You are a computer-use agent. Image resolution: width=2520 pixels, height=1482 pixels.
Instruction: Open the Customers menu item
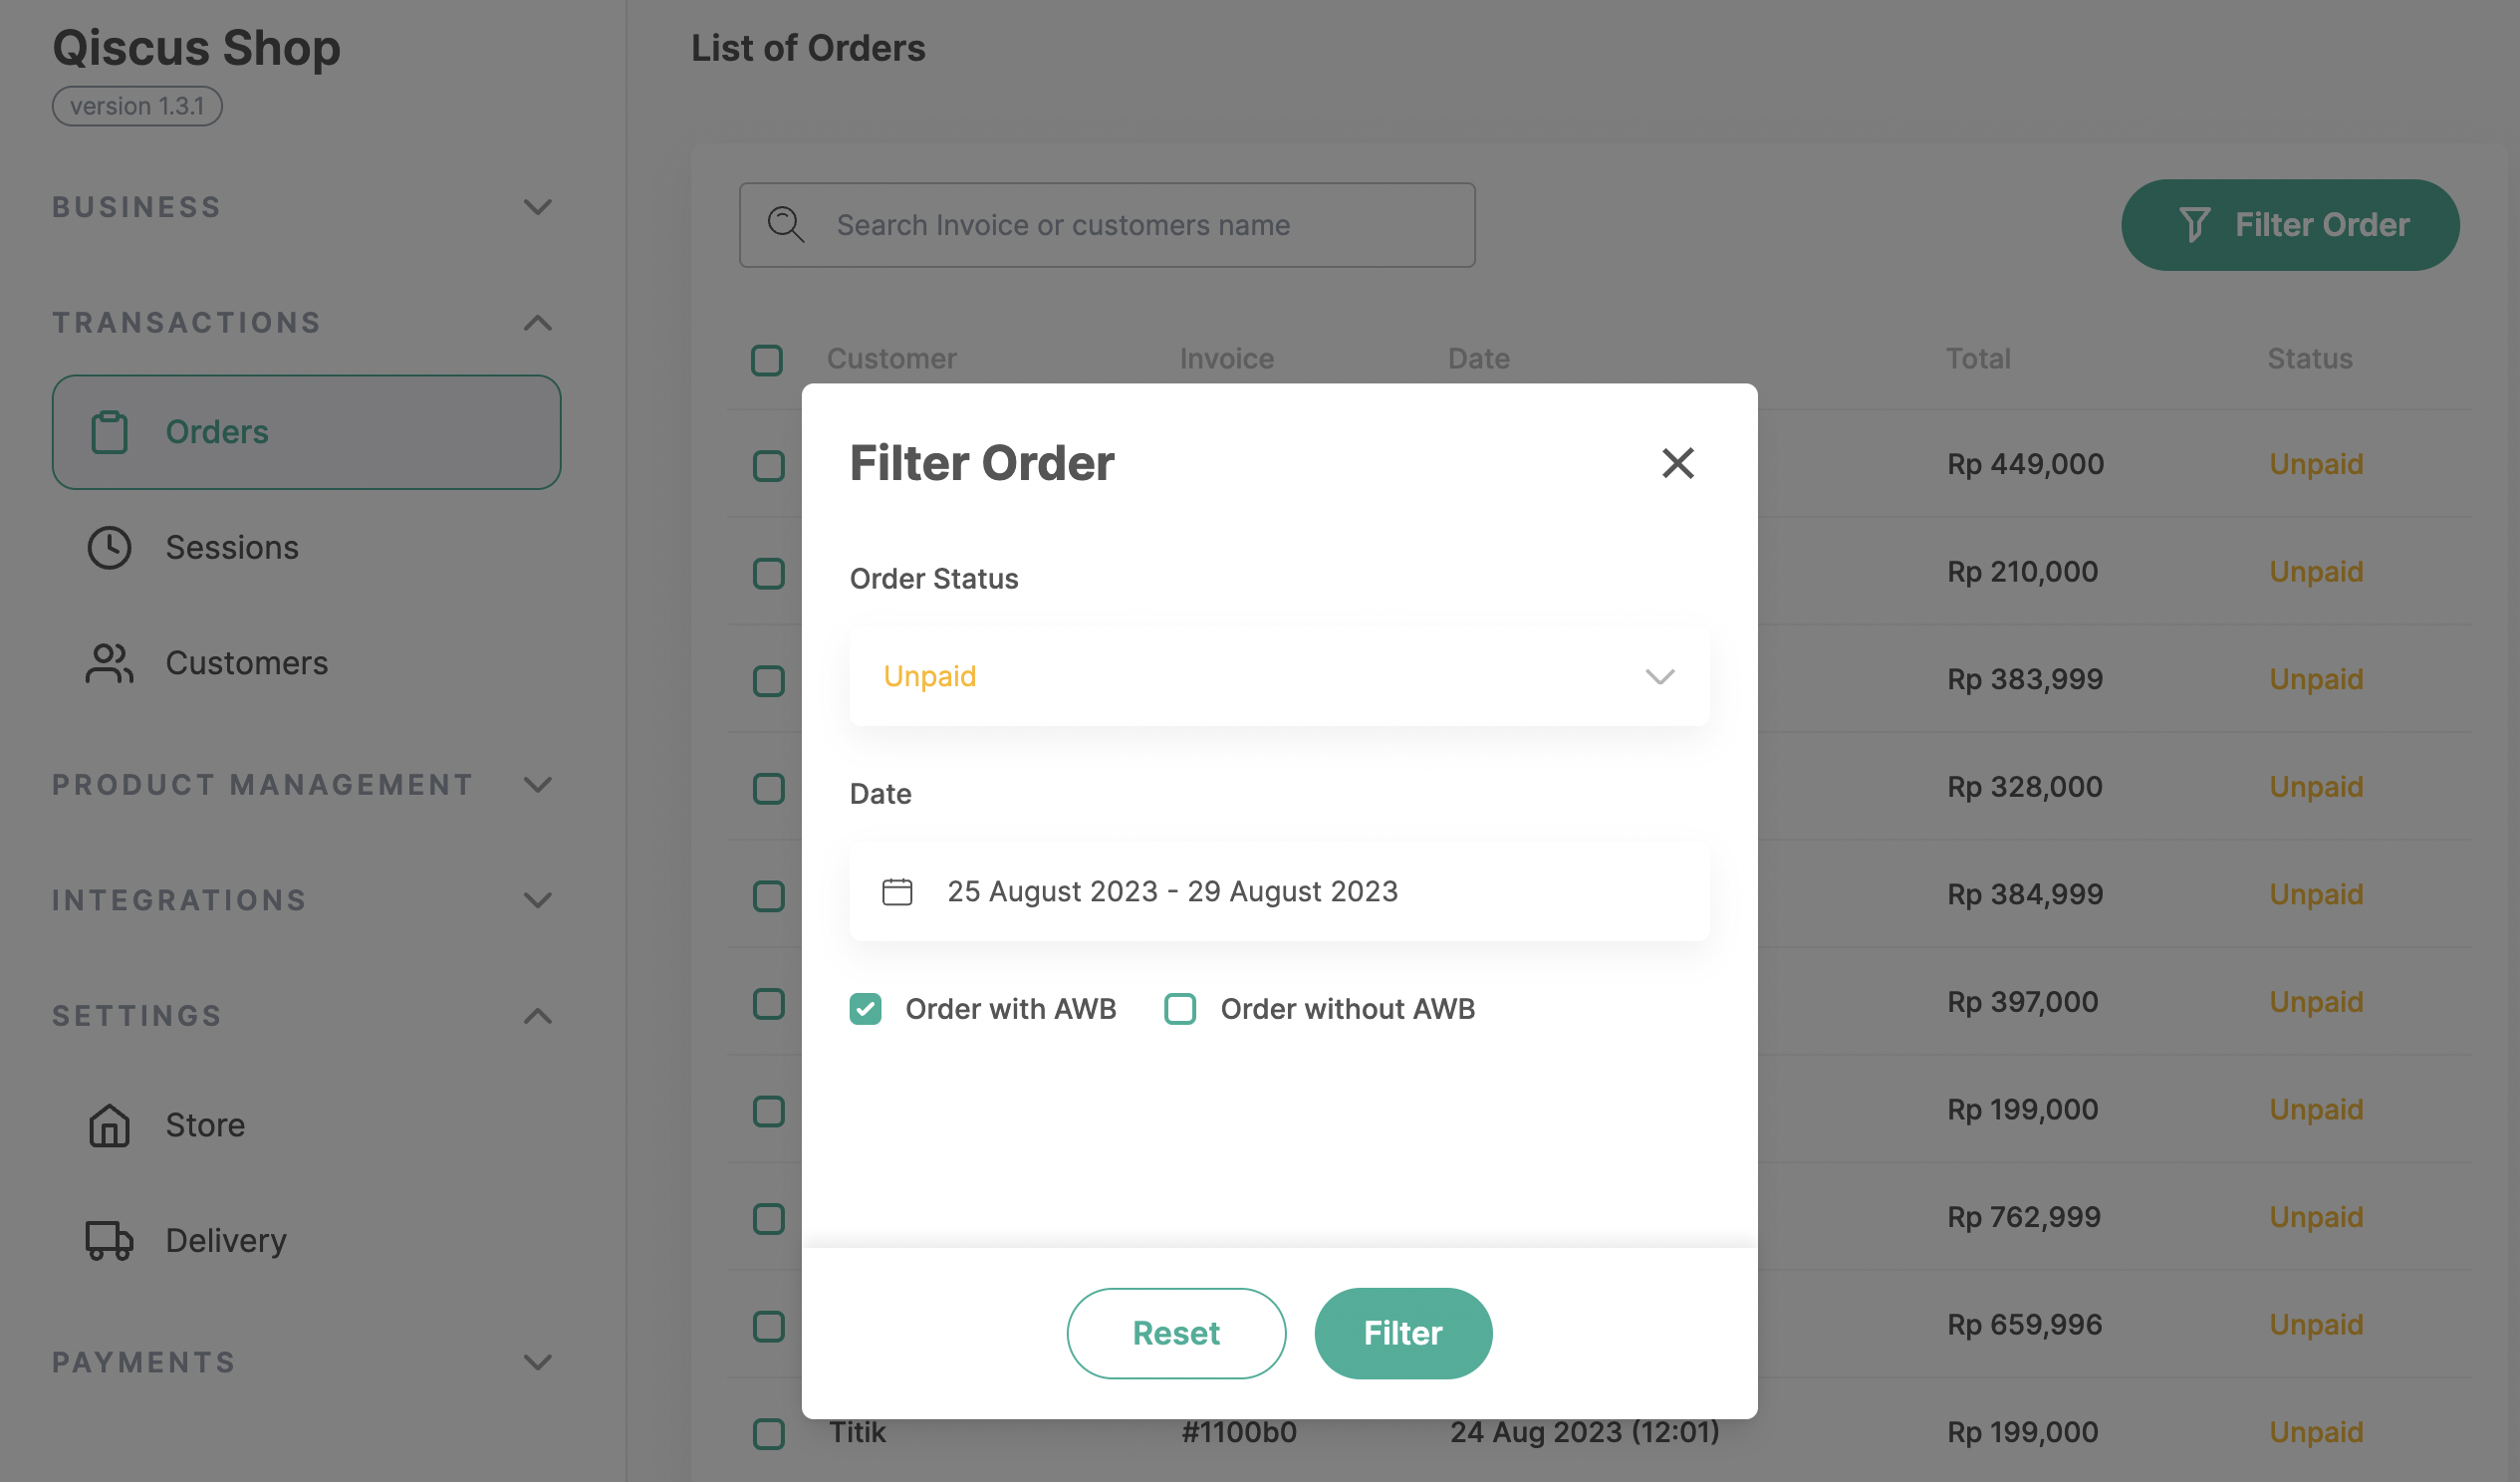pos(246,663)
